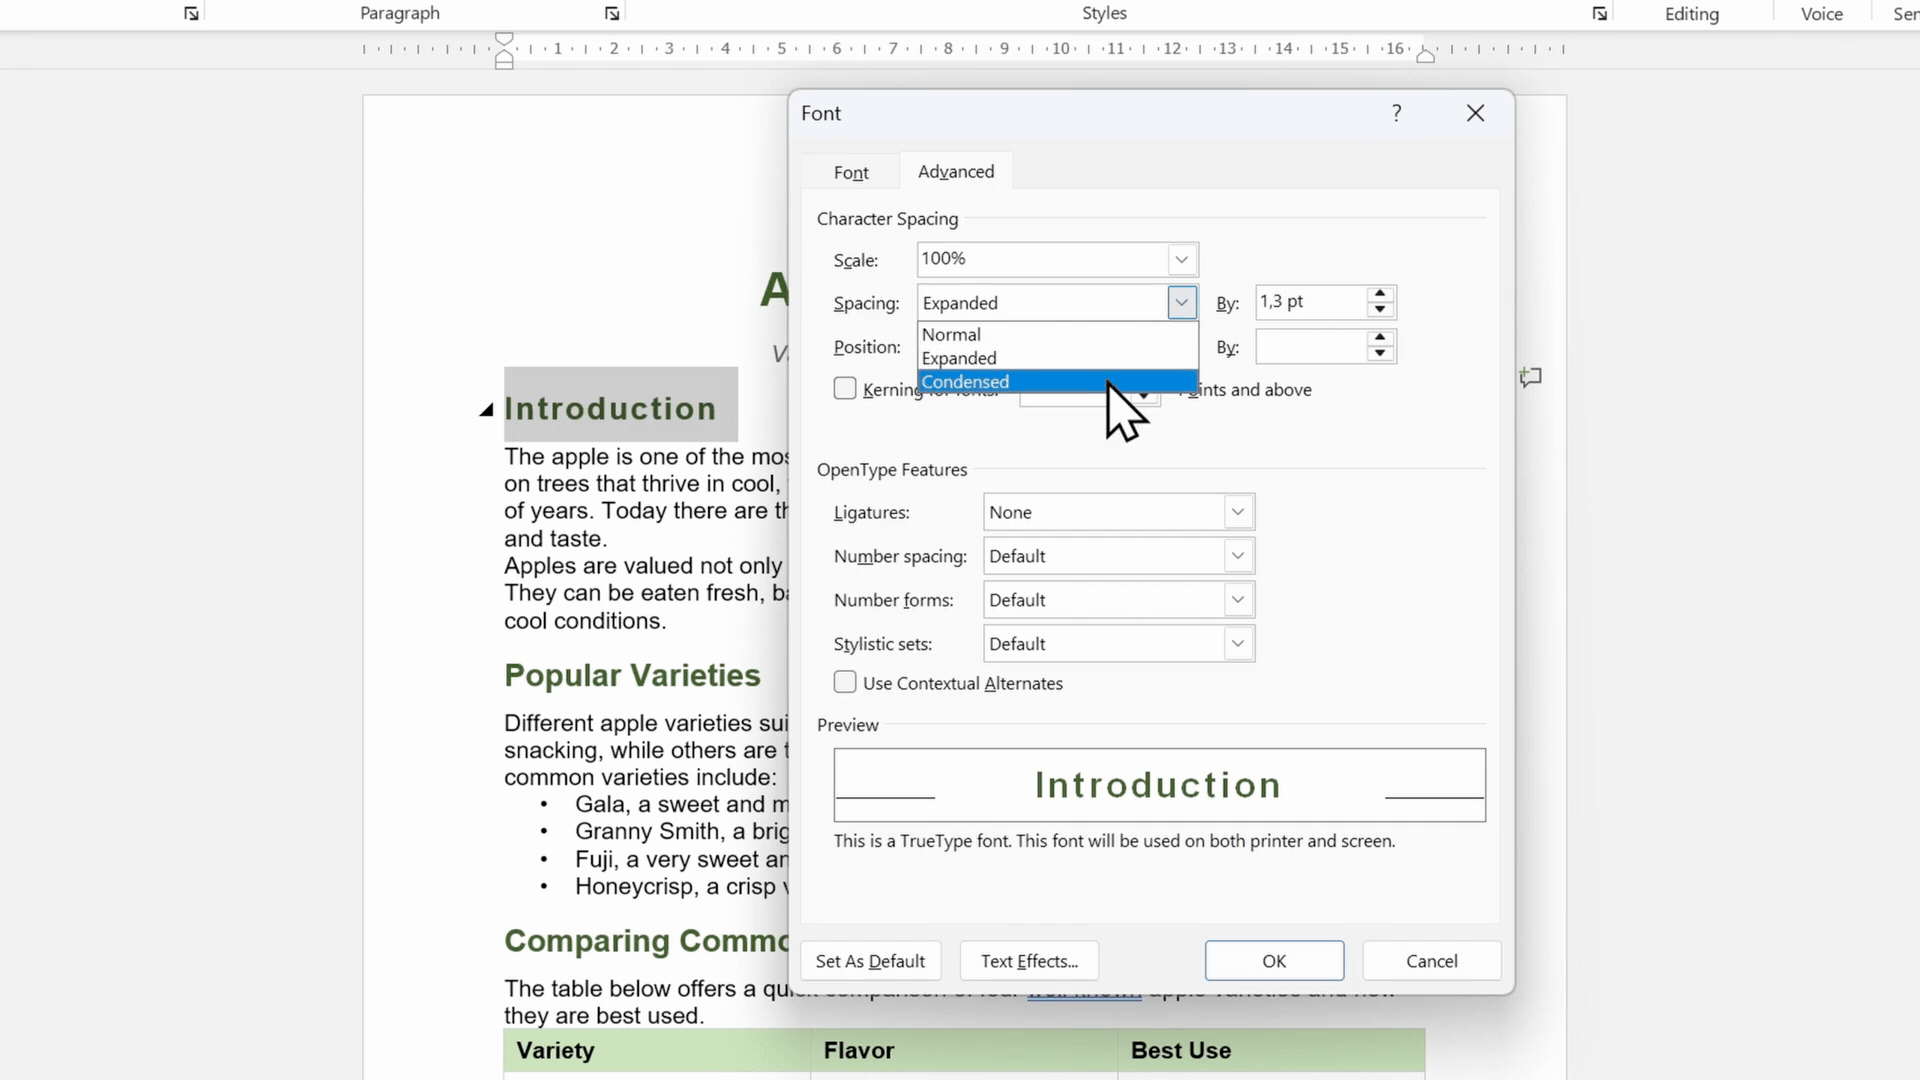Open the Number forms dropdown
The image size is (1920, 1080).
pos(1237,600)
